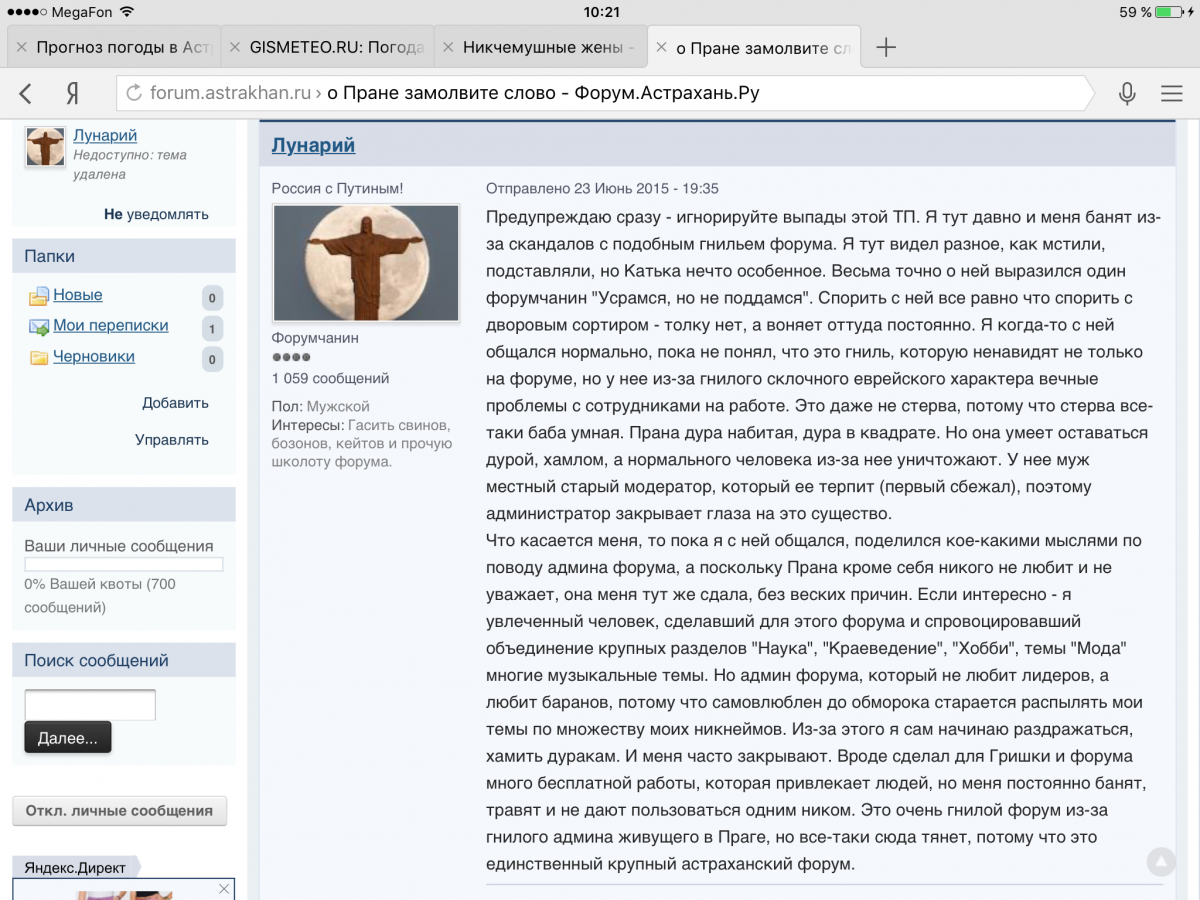Go back with the browser back arrow
The height and width of the screenshot is (900, 1200).
pyautogui.click(x=27, y=94)
